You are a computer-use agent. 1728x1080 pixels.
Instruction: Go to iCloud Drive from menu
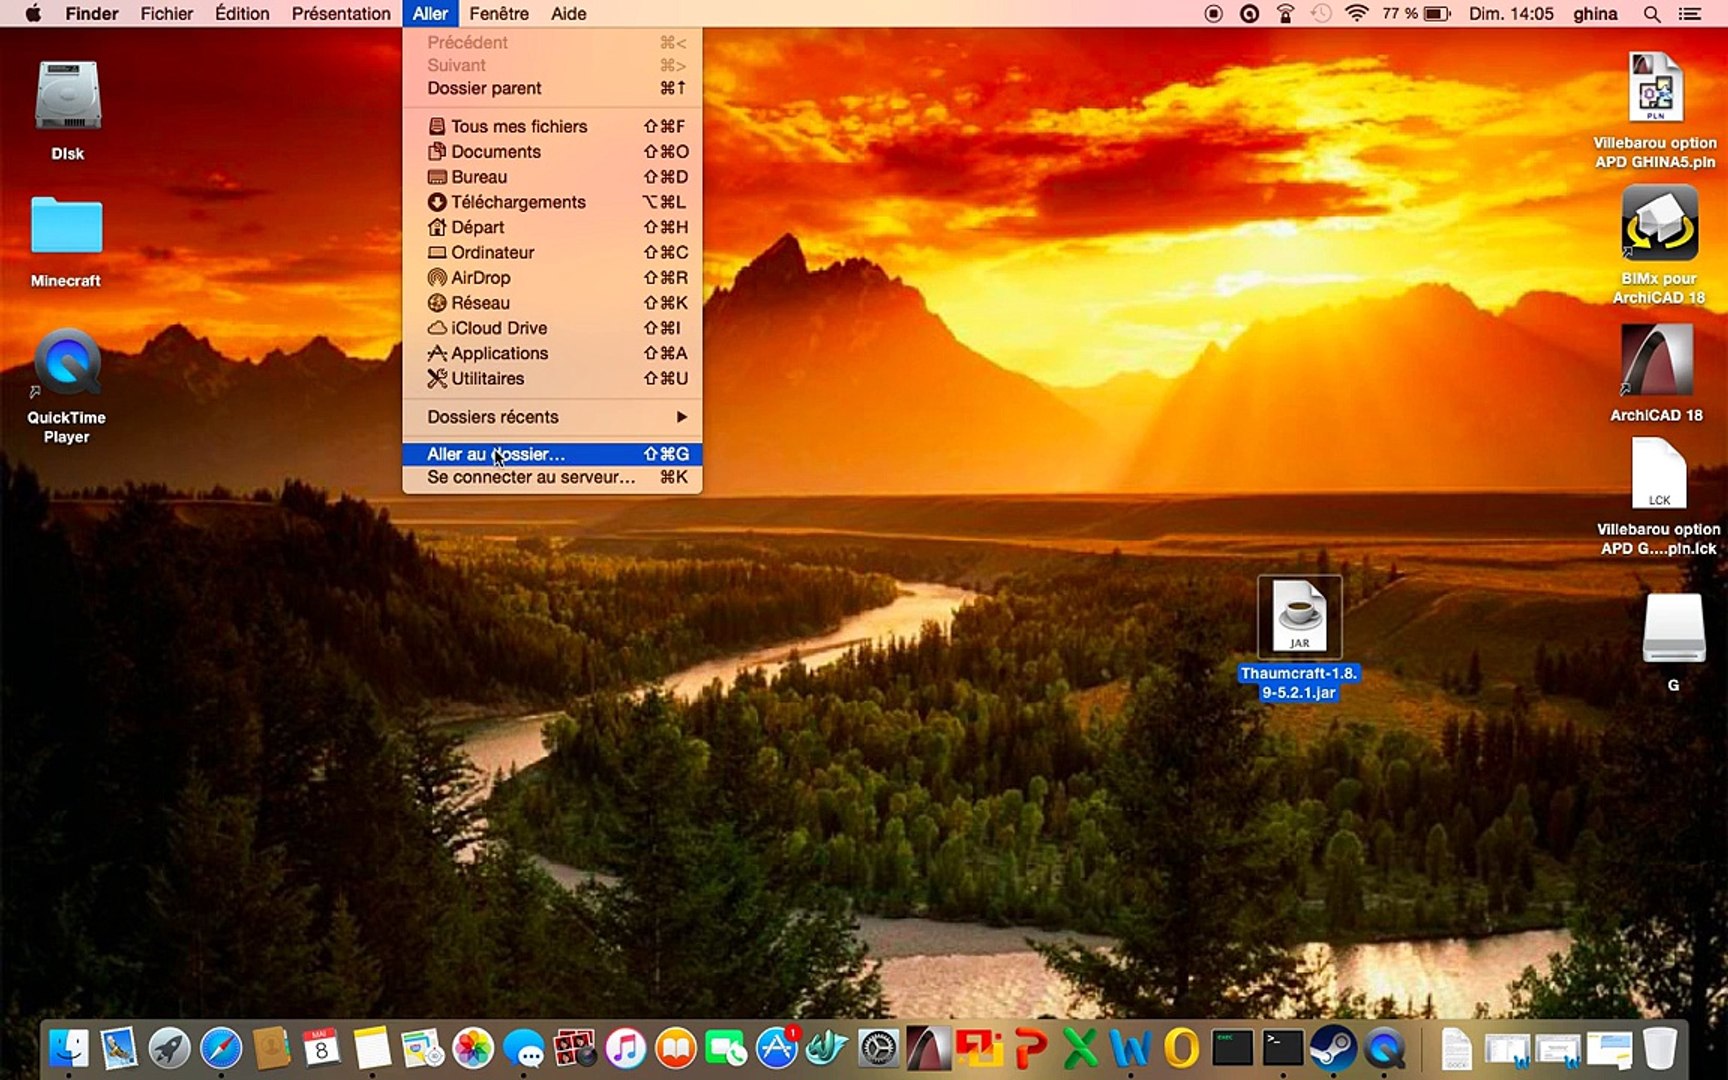552,328
